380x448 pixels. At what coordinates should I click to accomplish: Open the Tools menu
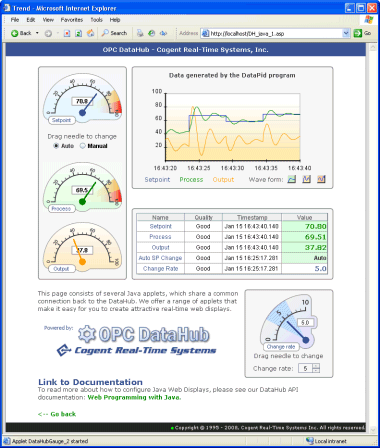tap(97, 20)
